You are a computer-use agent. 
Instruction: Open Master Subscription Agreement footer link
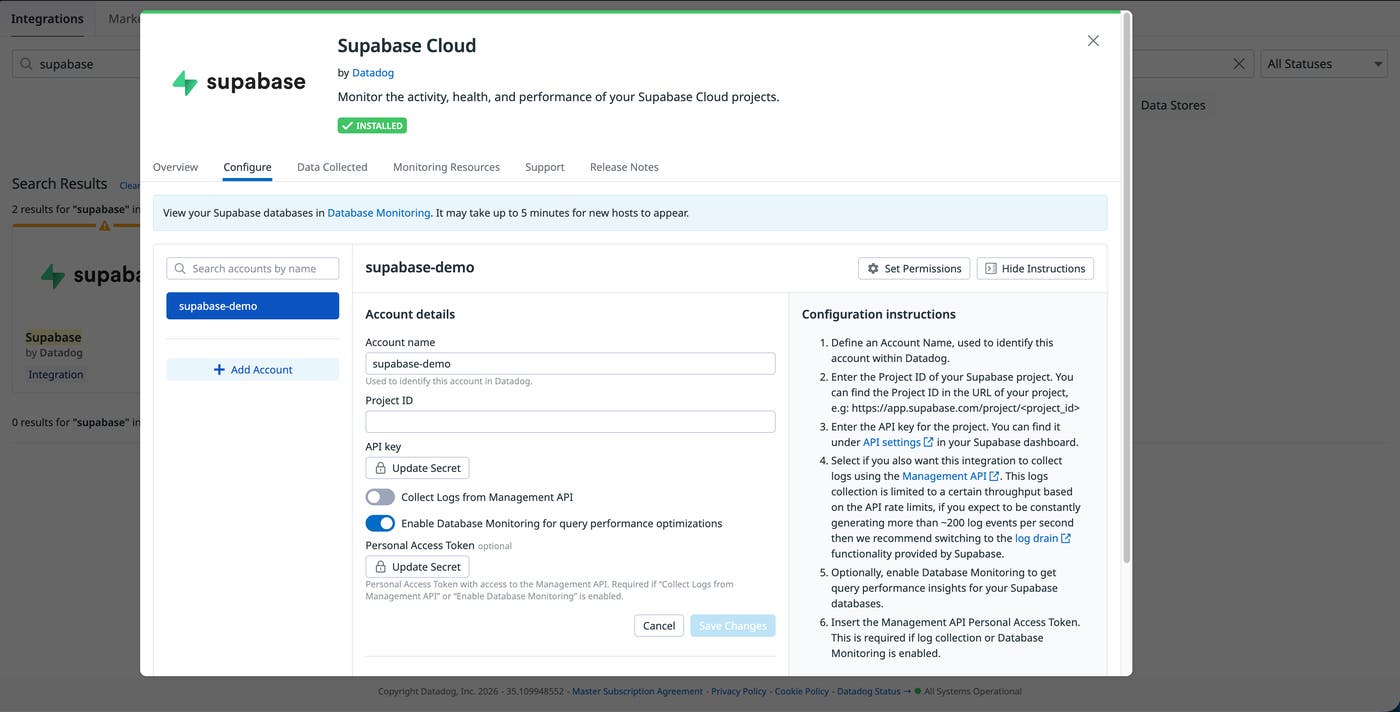coord(637,691)
